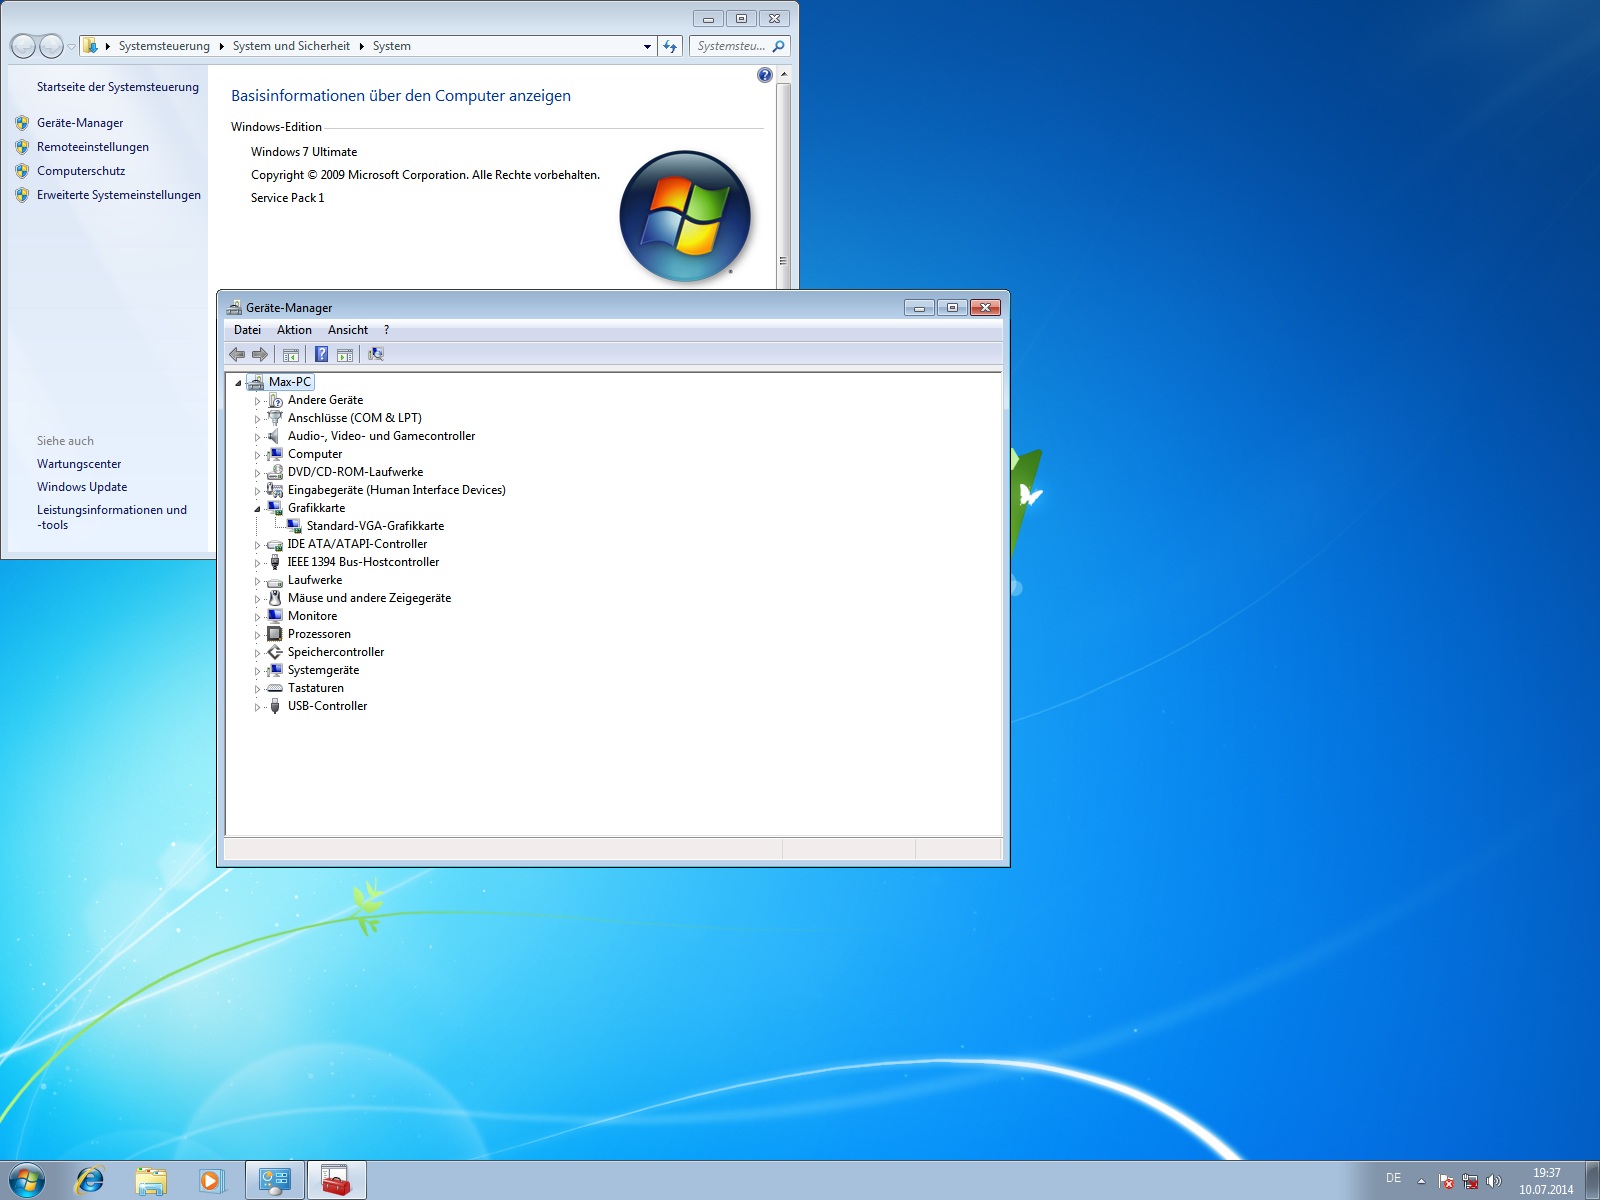Open the taskbar clock and date
This screenshot has height=1200, width=1600.
(1546, 1181)
